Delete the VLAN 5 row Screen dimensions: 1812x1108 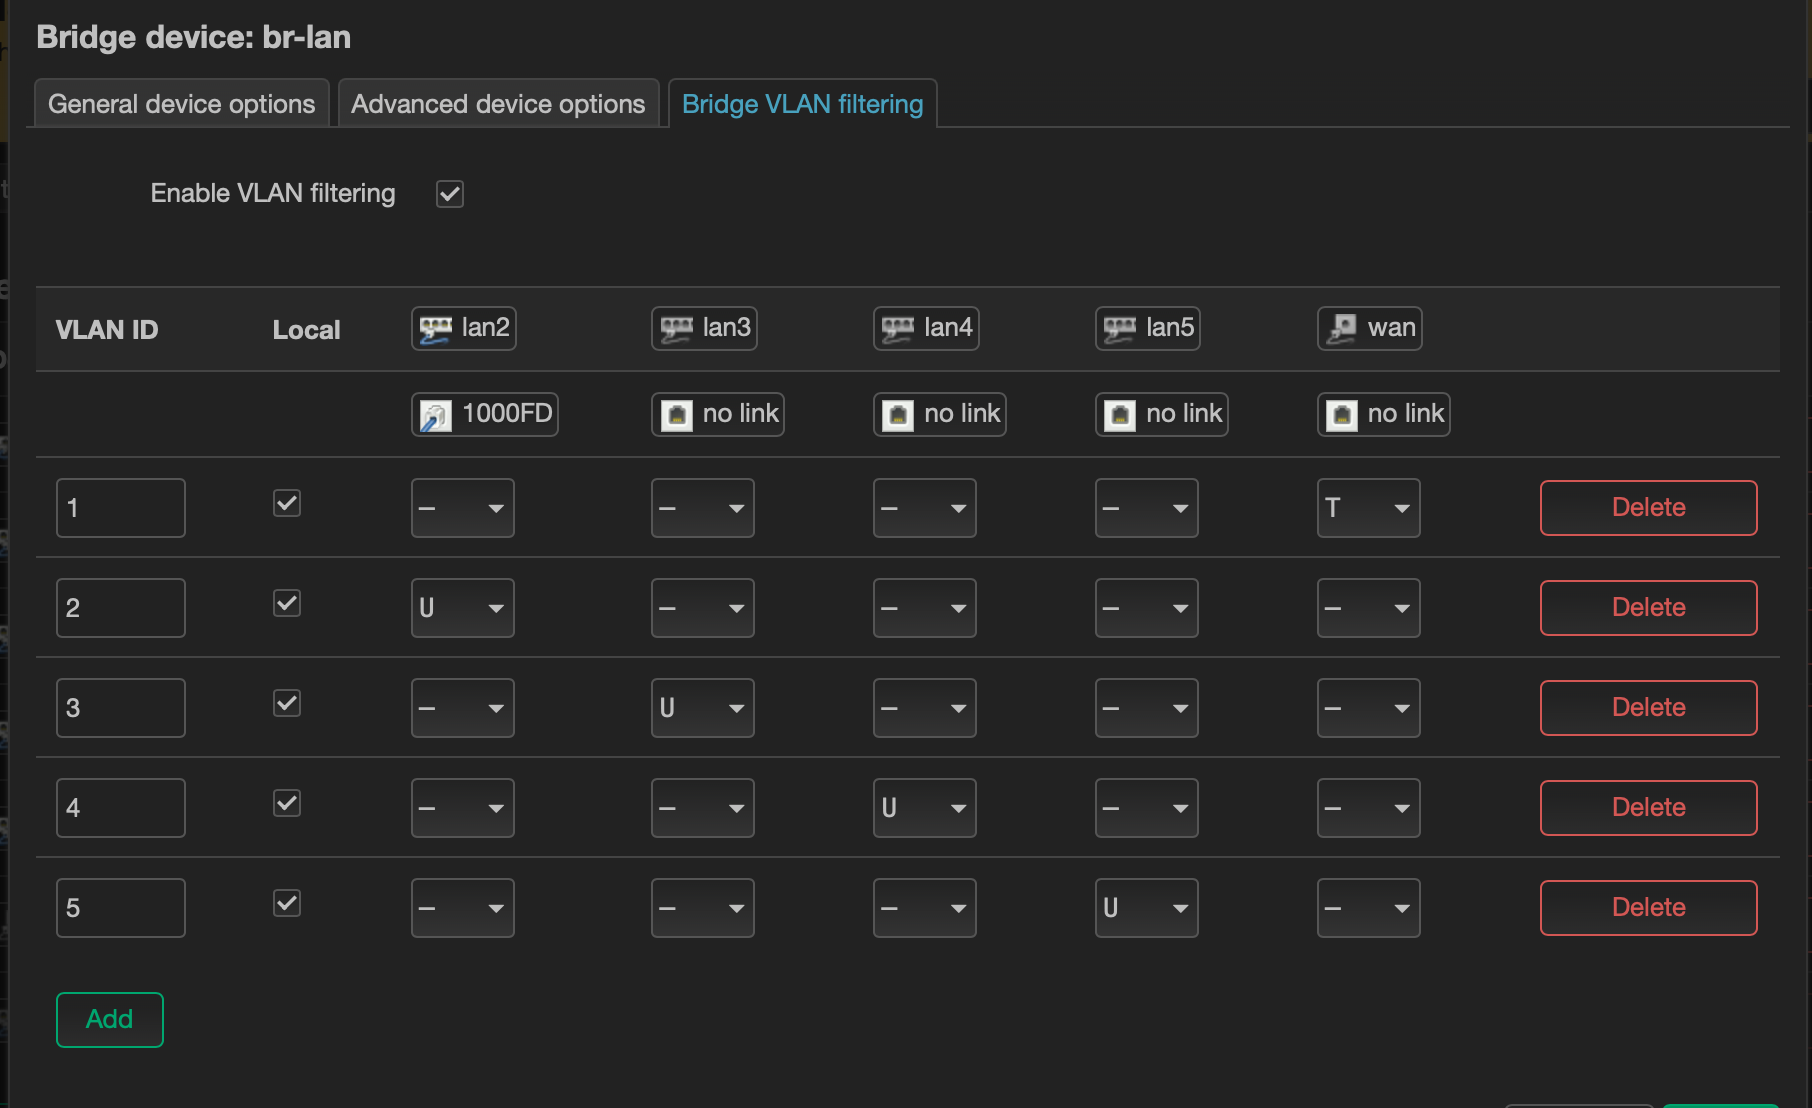1648,908
